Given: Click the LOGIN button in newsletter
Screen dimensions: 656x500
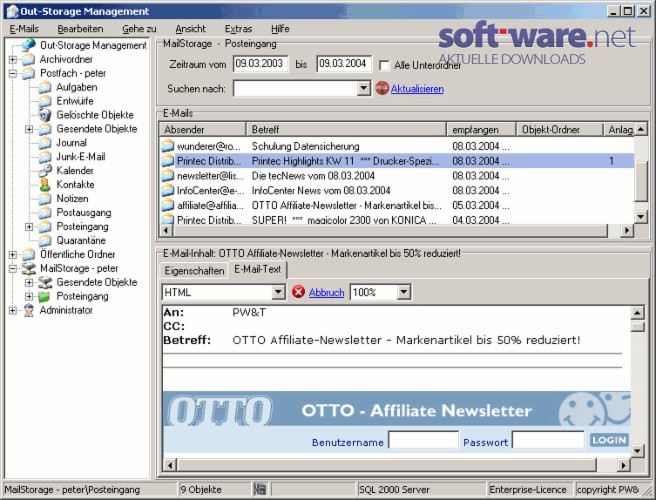Looking at the screenshot, I should 609,440.
